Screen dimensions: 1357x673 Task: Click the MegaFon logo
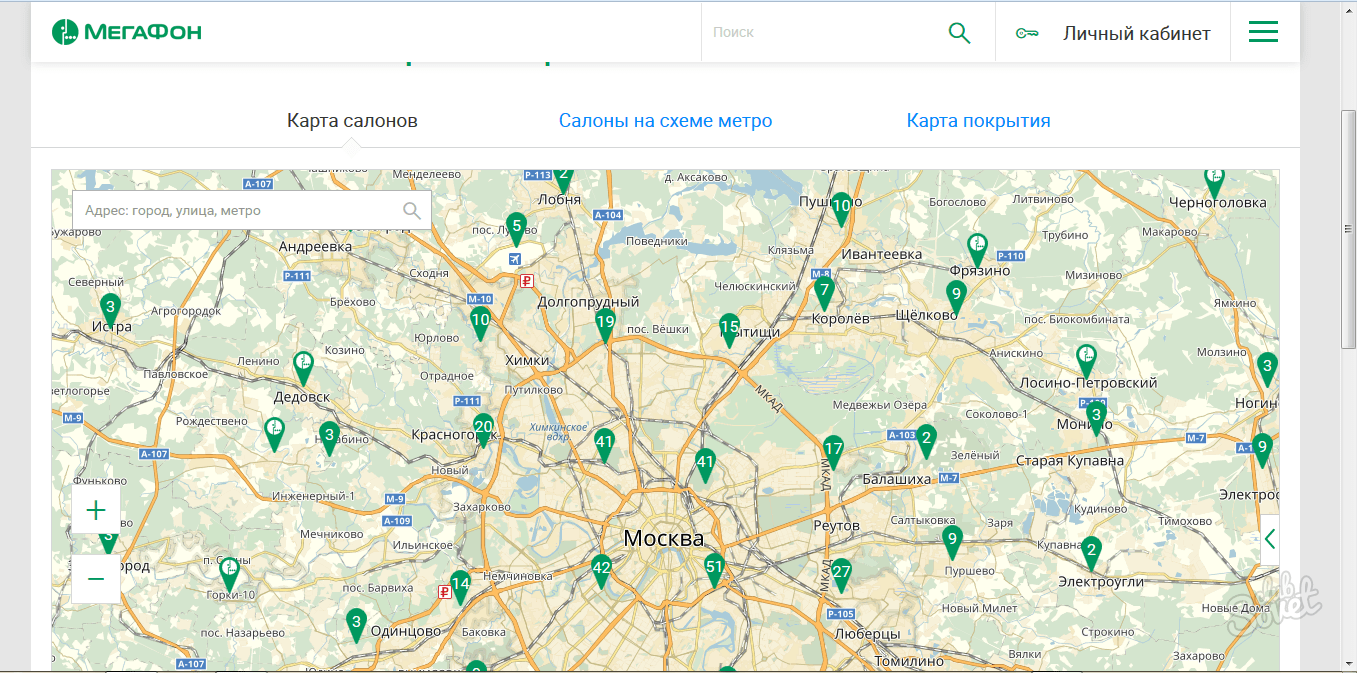(127, 32)
